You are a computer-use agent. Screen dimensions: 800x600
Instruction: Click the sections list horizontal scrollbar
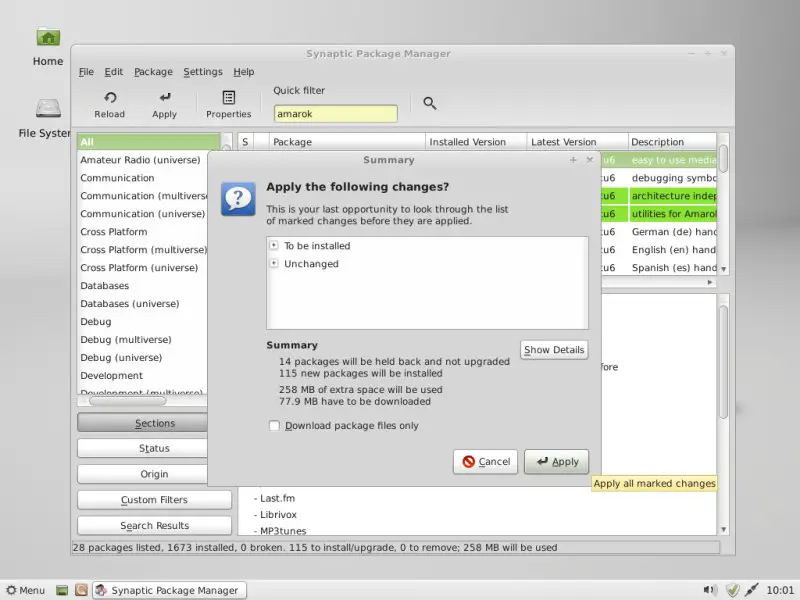point(128,401)
